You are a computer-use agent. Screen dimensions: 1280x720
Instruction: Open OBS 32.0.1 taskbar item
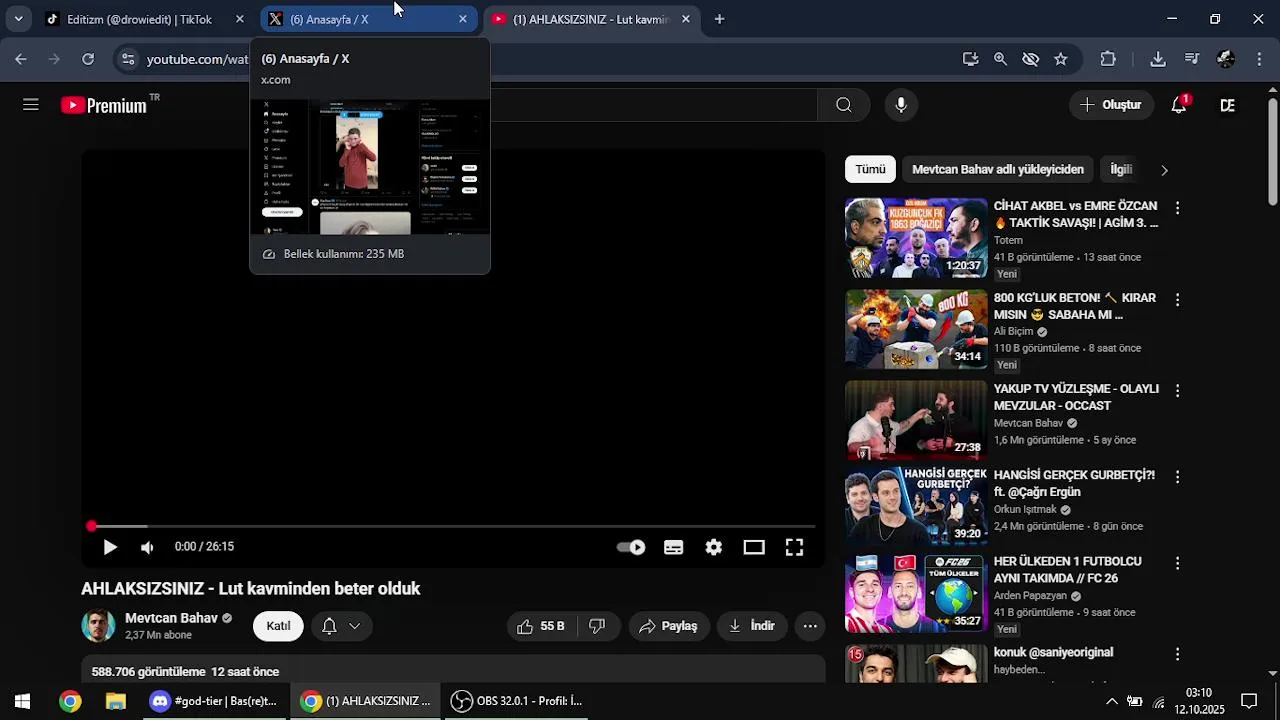click(516, 701)
